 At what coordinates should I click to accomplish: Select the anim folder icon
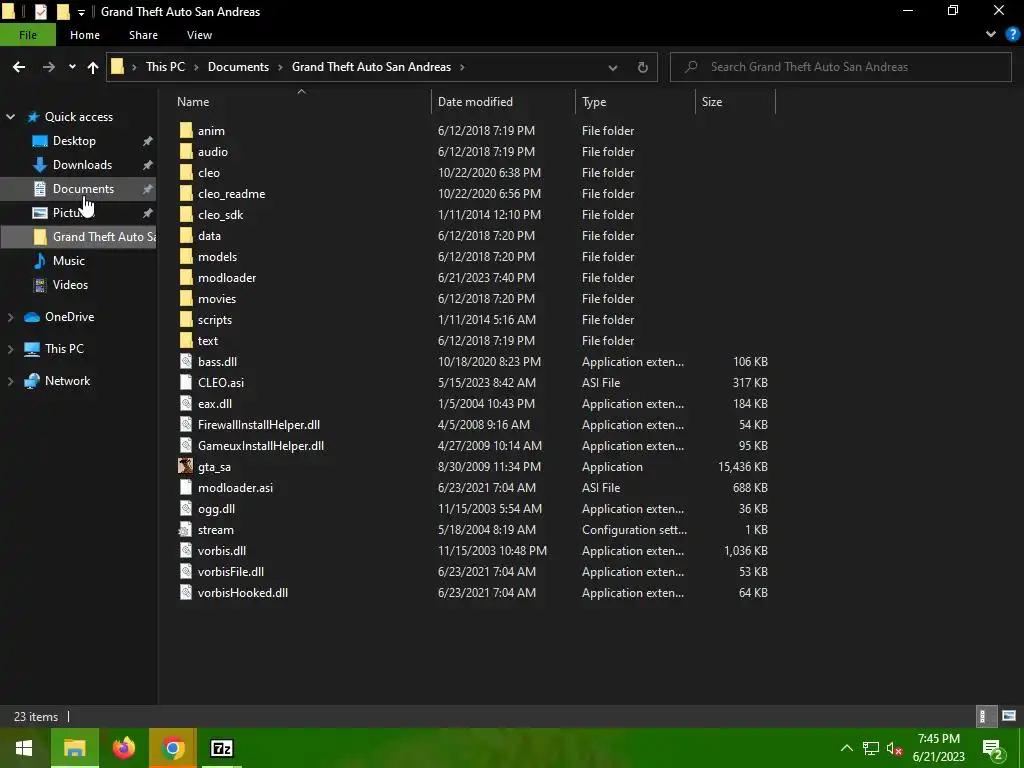click(185, 131)
